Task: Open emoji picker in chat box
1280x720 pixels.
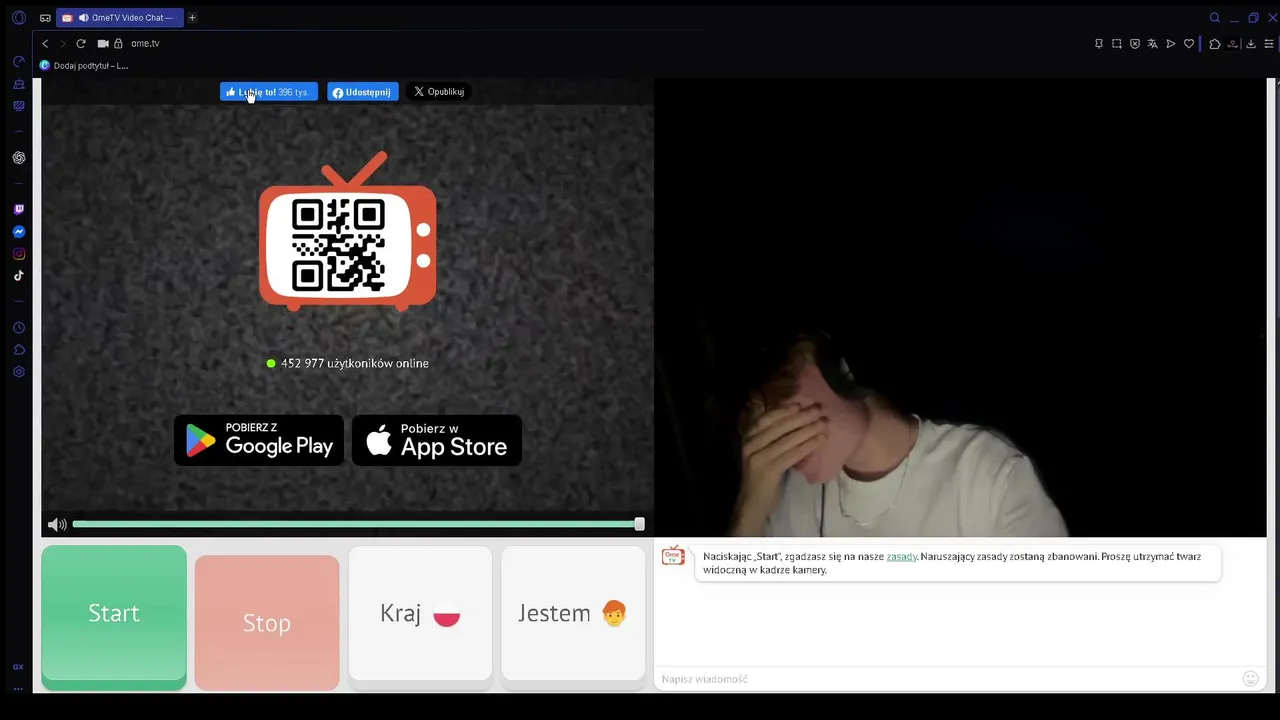Action: pos(1250,679)
